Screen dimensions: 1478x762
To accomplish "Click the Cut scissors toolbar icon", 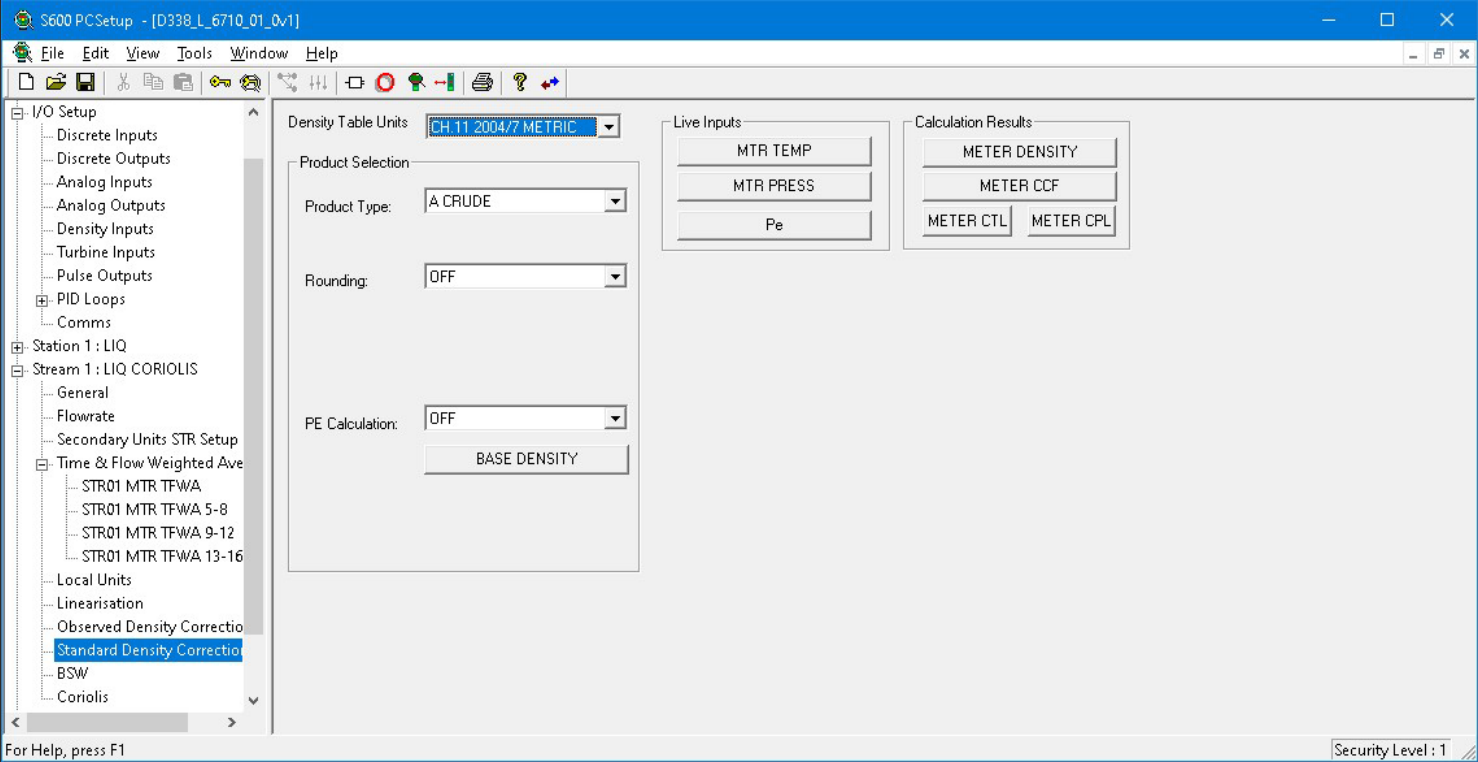I will (124, 82).
